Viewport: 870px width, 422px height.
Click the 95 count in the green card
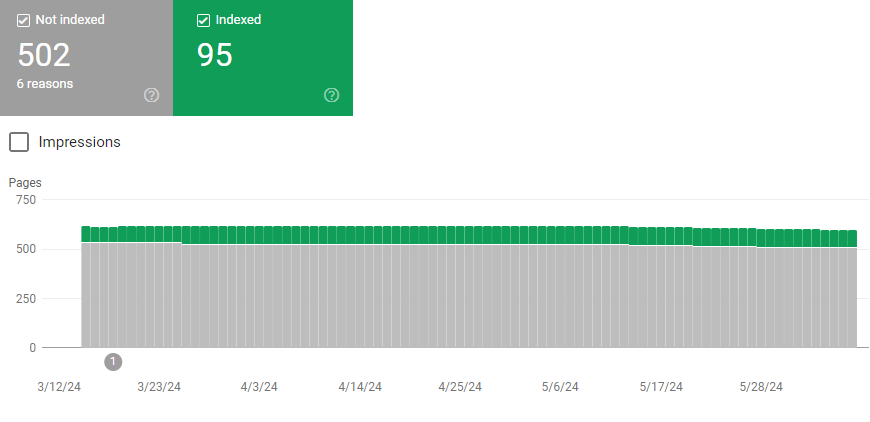click(215, 55)
